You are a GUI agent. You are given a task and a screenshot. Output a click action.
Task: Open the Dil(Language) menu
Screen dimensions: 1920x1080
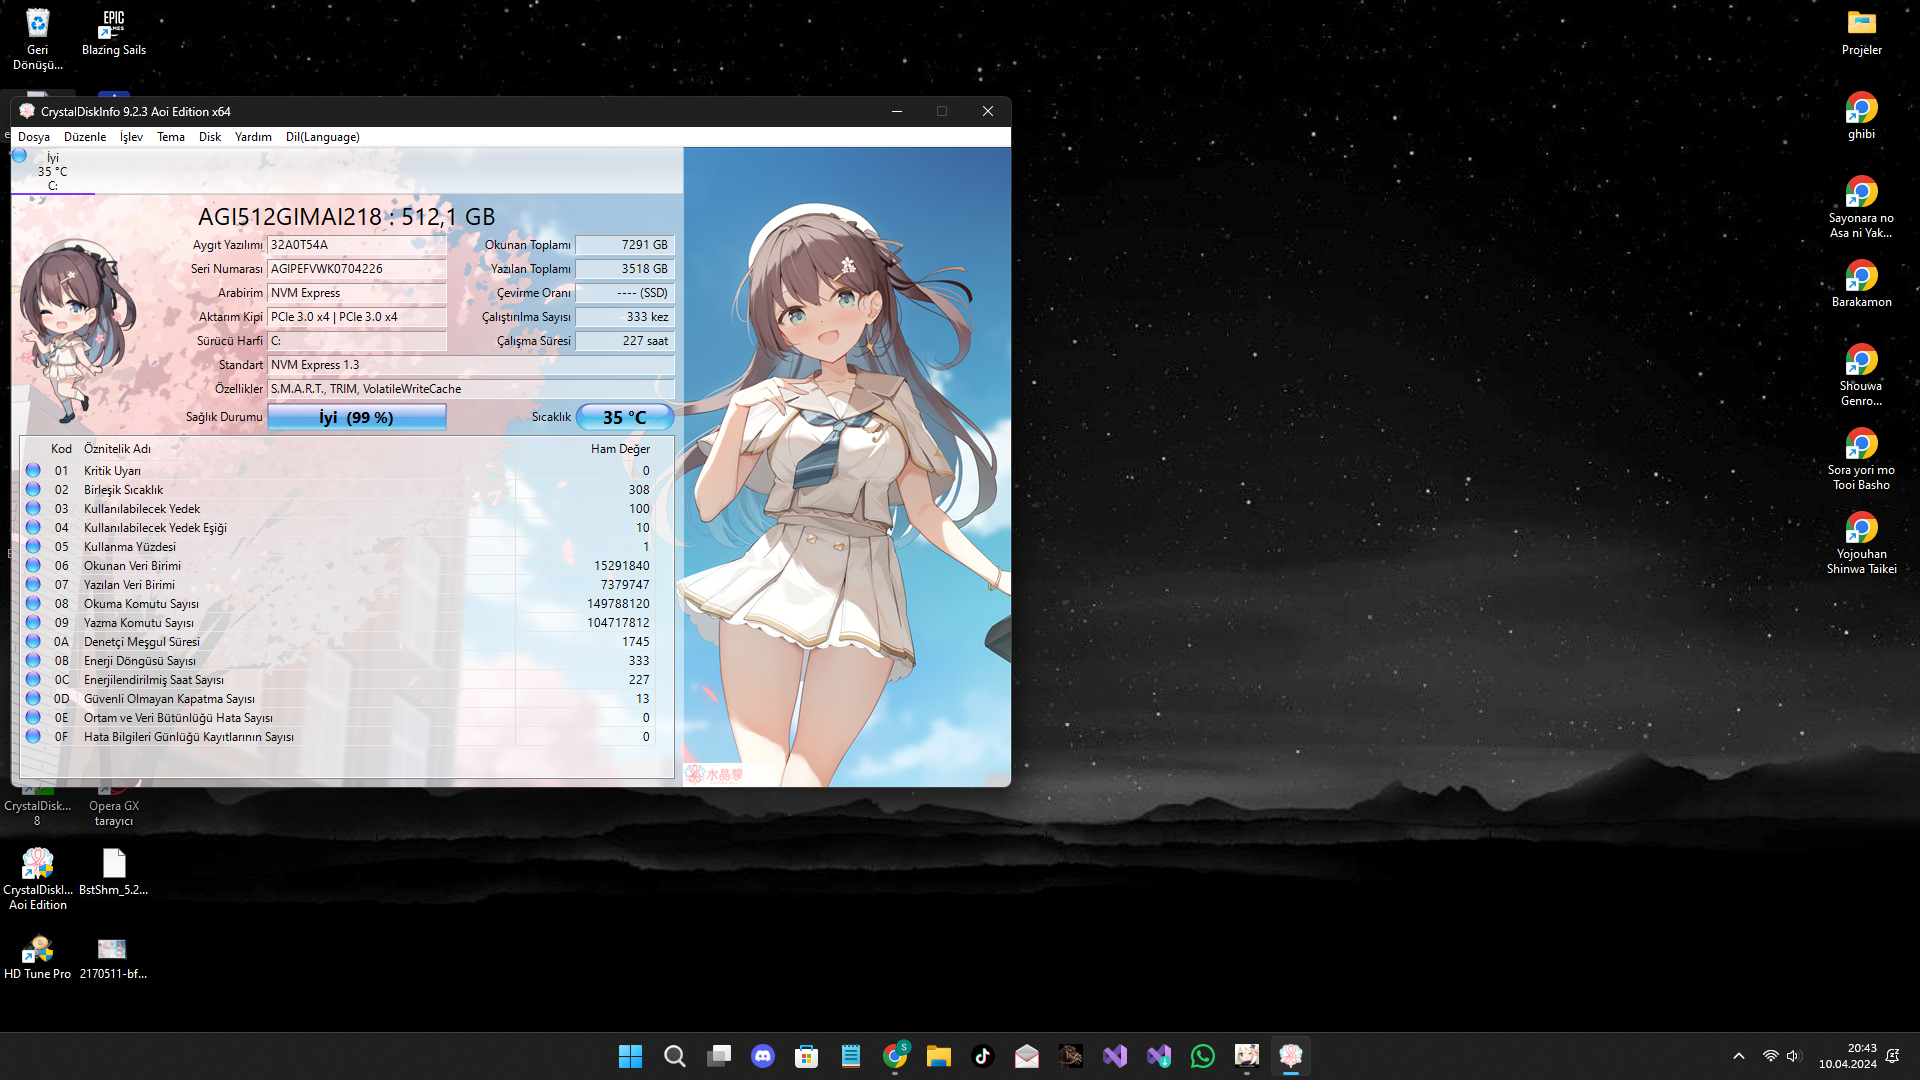tap(322, 137)
